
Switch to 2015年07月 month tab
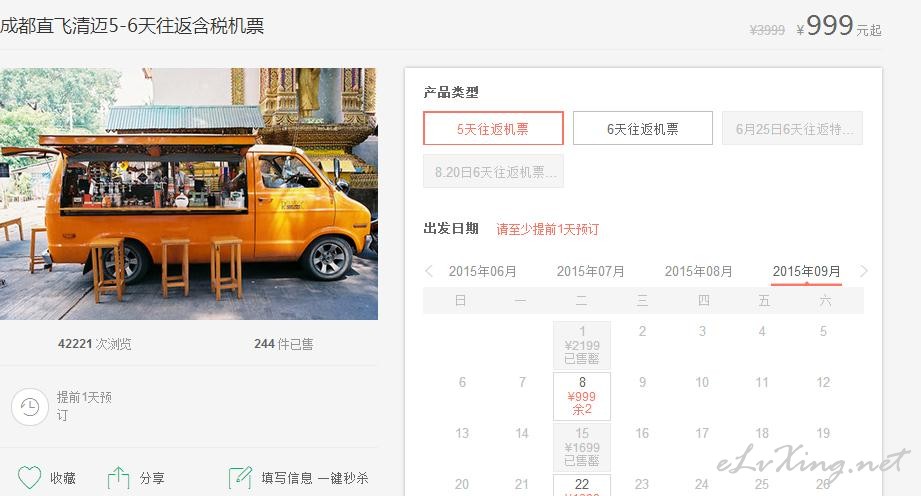coord(590,272)
